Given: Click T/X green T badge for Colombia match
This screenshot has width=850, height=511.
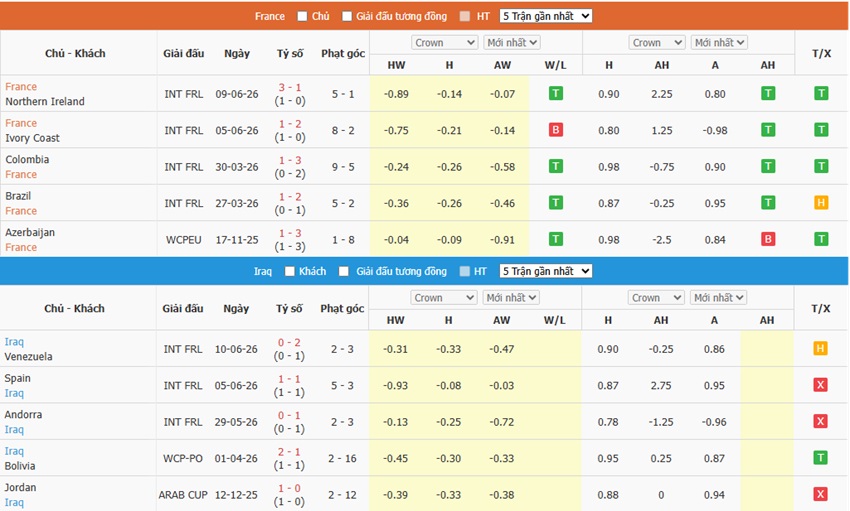Looking at the screenshot, I should coord(821,166).
